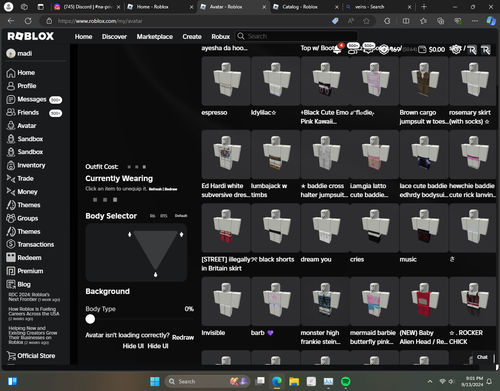This screenshot has width=500, height=391.
Task: Focus the Roblox search field
Action: pyautogui.click(x=297, y=36)
